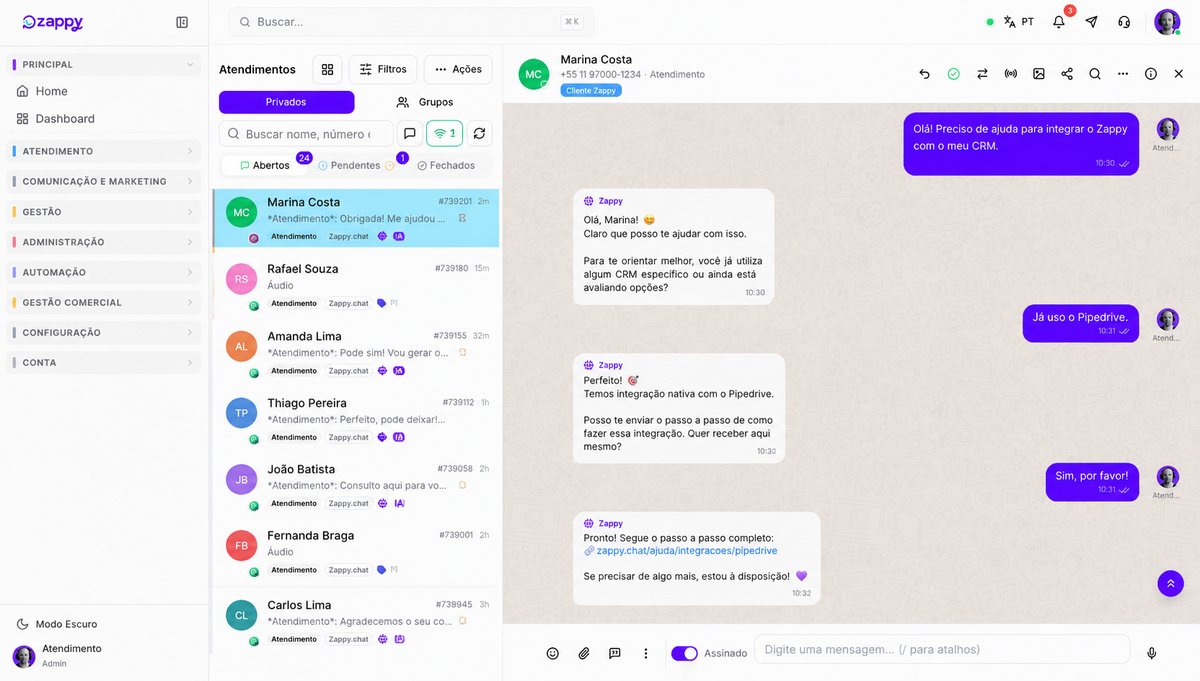
Task: Focus the top Buscar global search bar
Action: (411, 22)
